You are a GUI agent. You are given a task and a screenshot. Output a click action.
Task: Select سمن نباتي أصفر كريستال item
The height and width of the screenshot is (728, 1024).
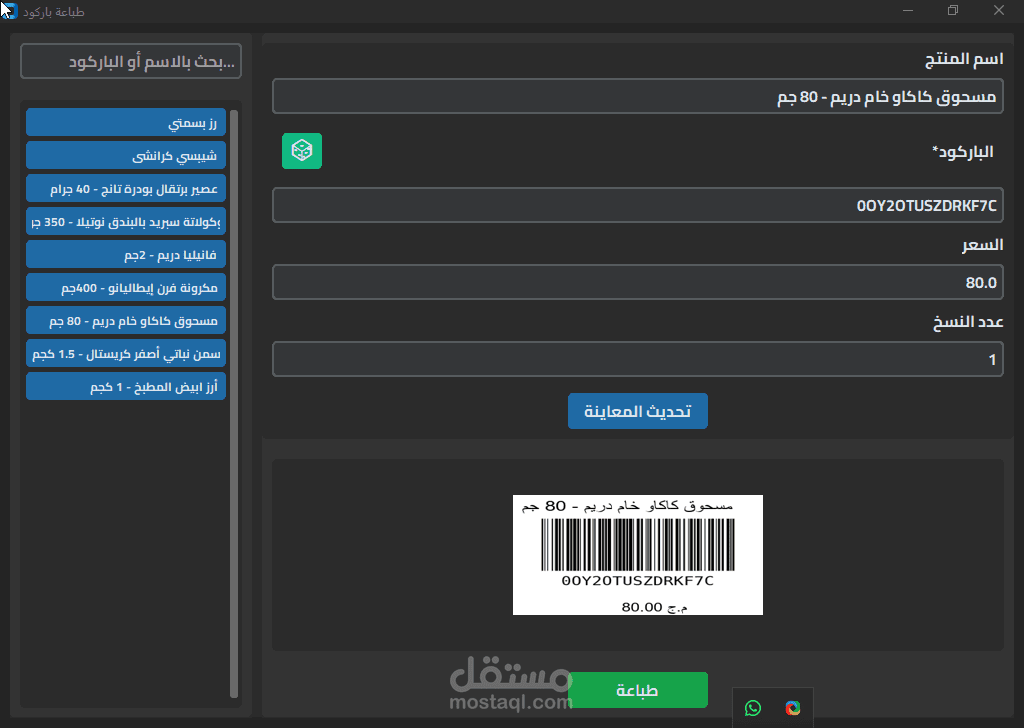126,353
